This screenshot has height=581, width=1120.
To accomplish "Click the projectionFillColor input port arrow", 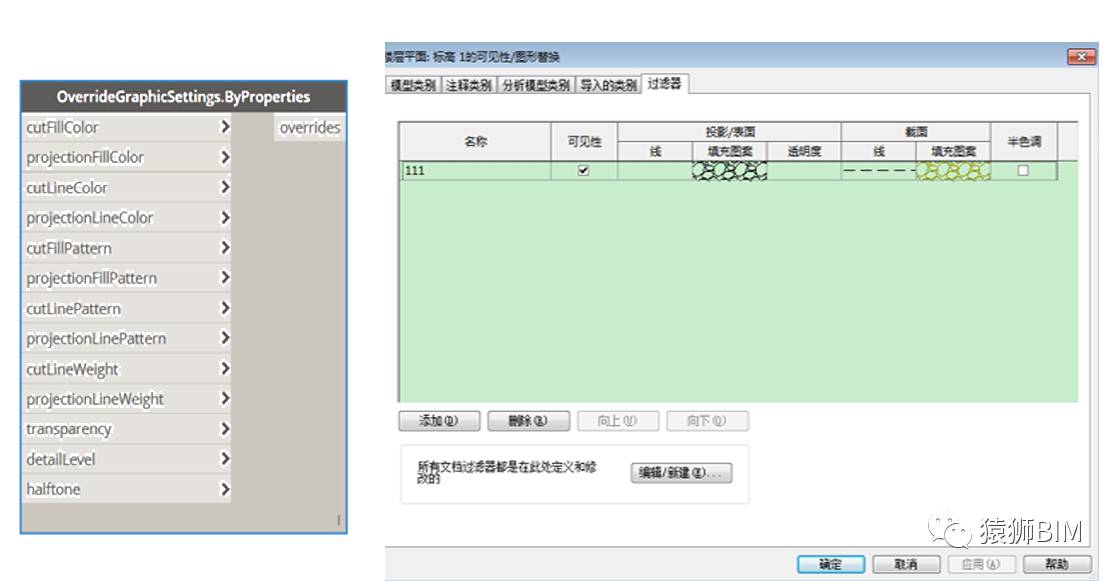I will [x=225, y=157].
